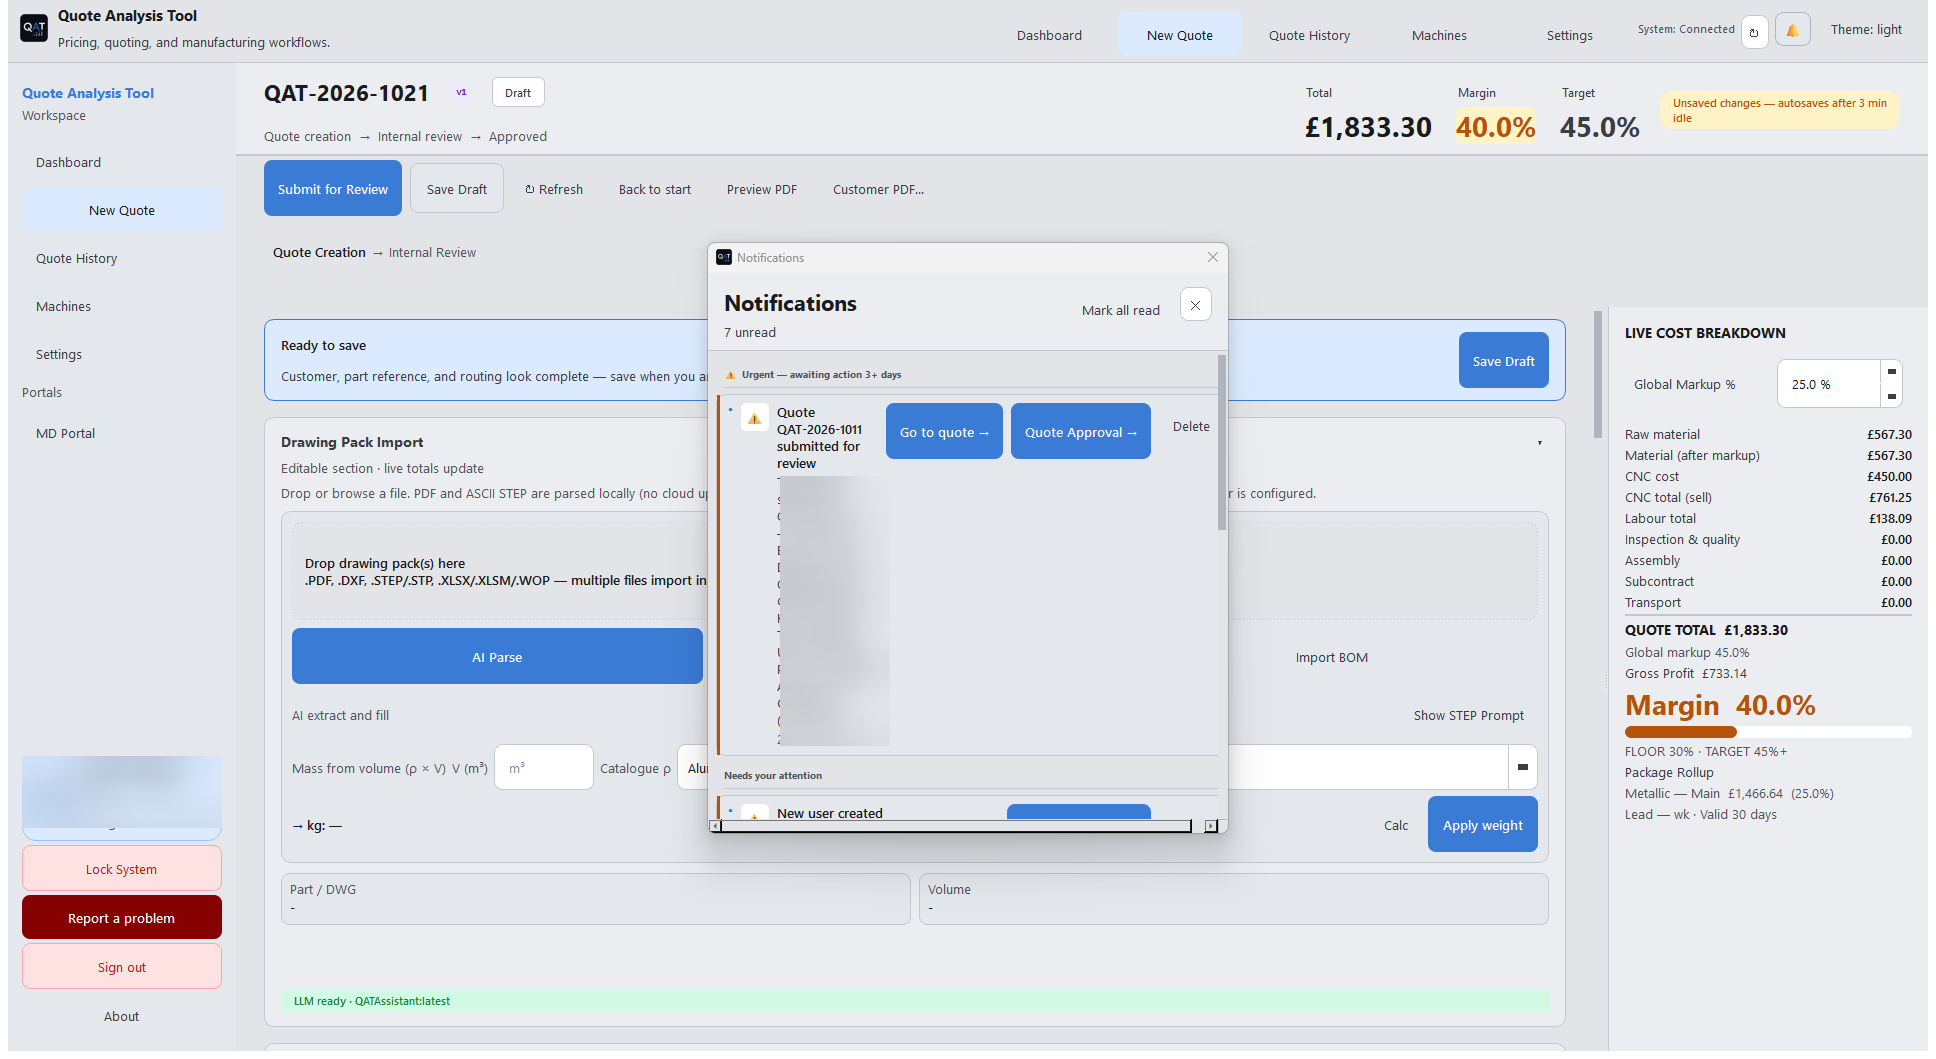Screen dimensions: 1936x1059
Task: Click Go to quote in the notification
Action: (x=944, y=431)
